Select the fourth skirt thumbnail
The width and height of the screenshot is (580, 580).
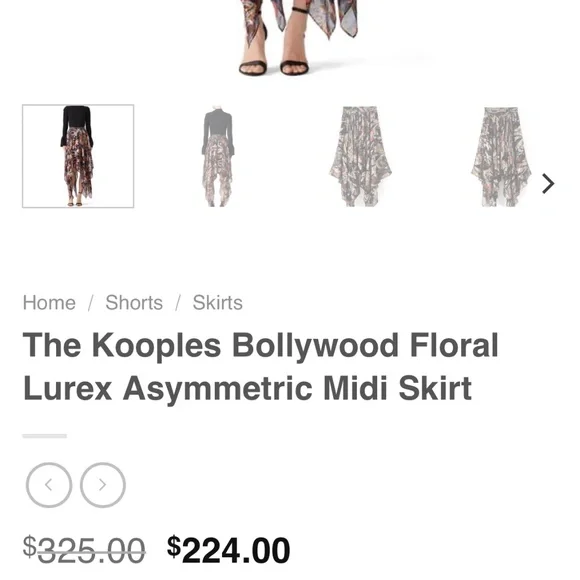coord(501,156)
